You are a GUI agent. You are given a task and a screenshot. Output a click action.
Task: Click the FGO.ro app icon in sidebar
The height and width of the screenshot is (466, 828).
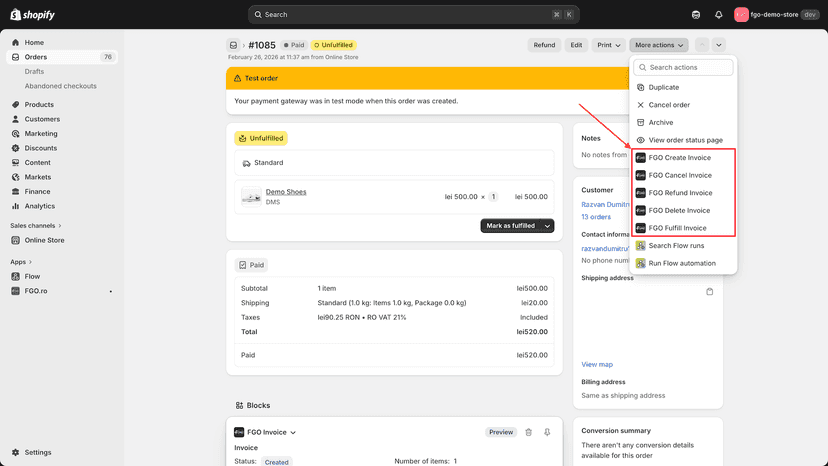pos(15,291)
